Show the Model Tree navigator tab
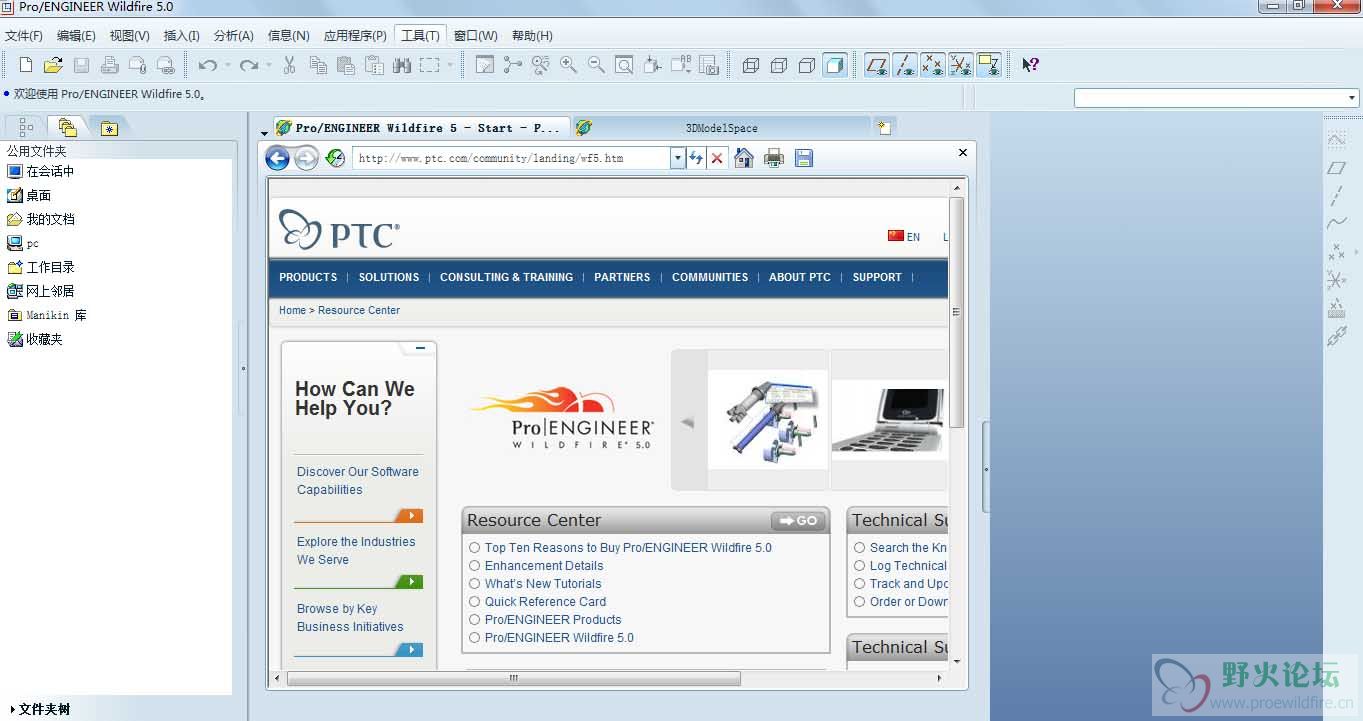The height and width of the screenshot is (721, 1363). [27, 127]
